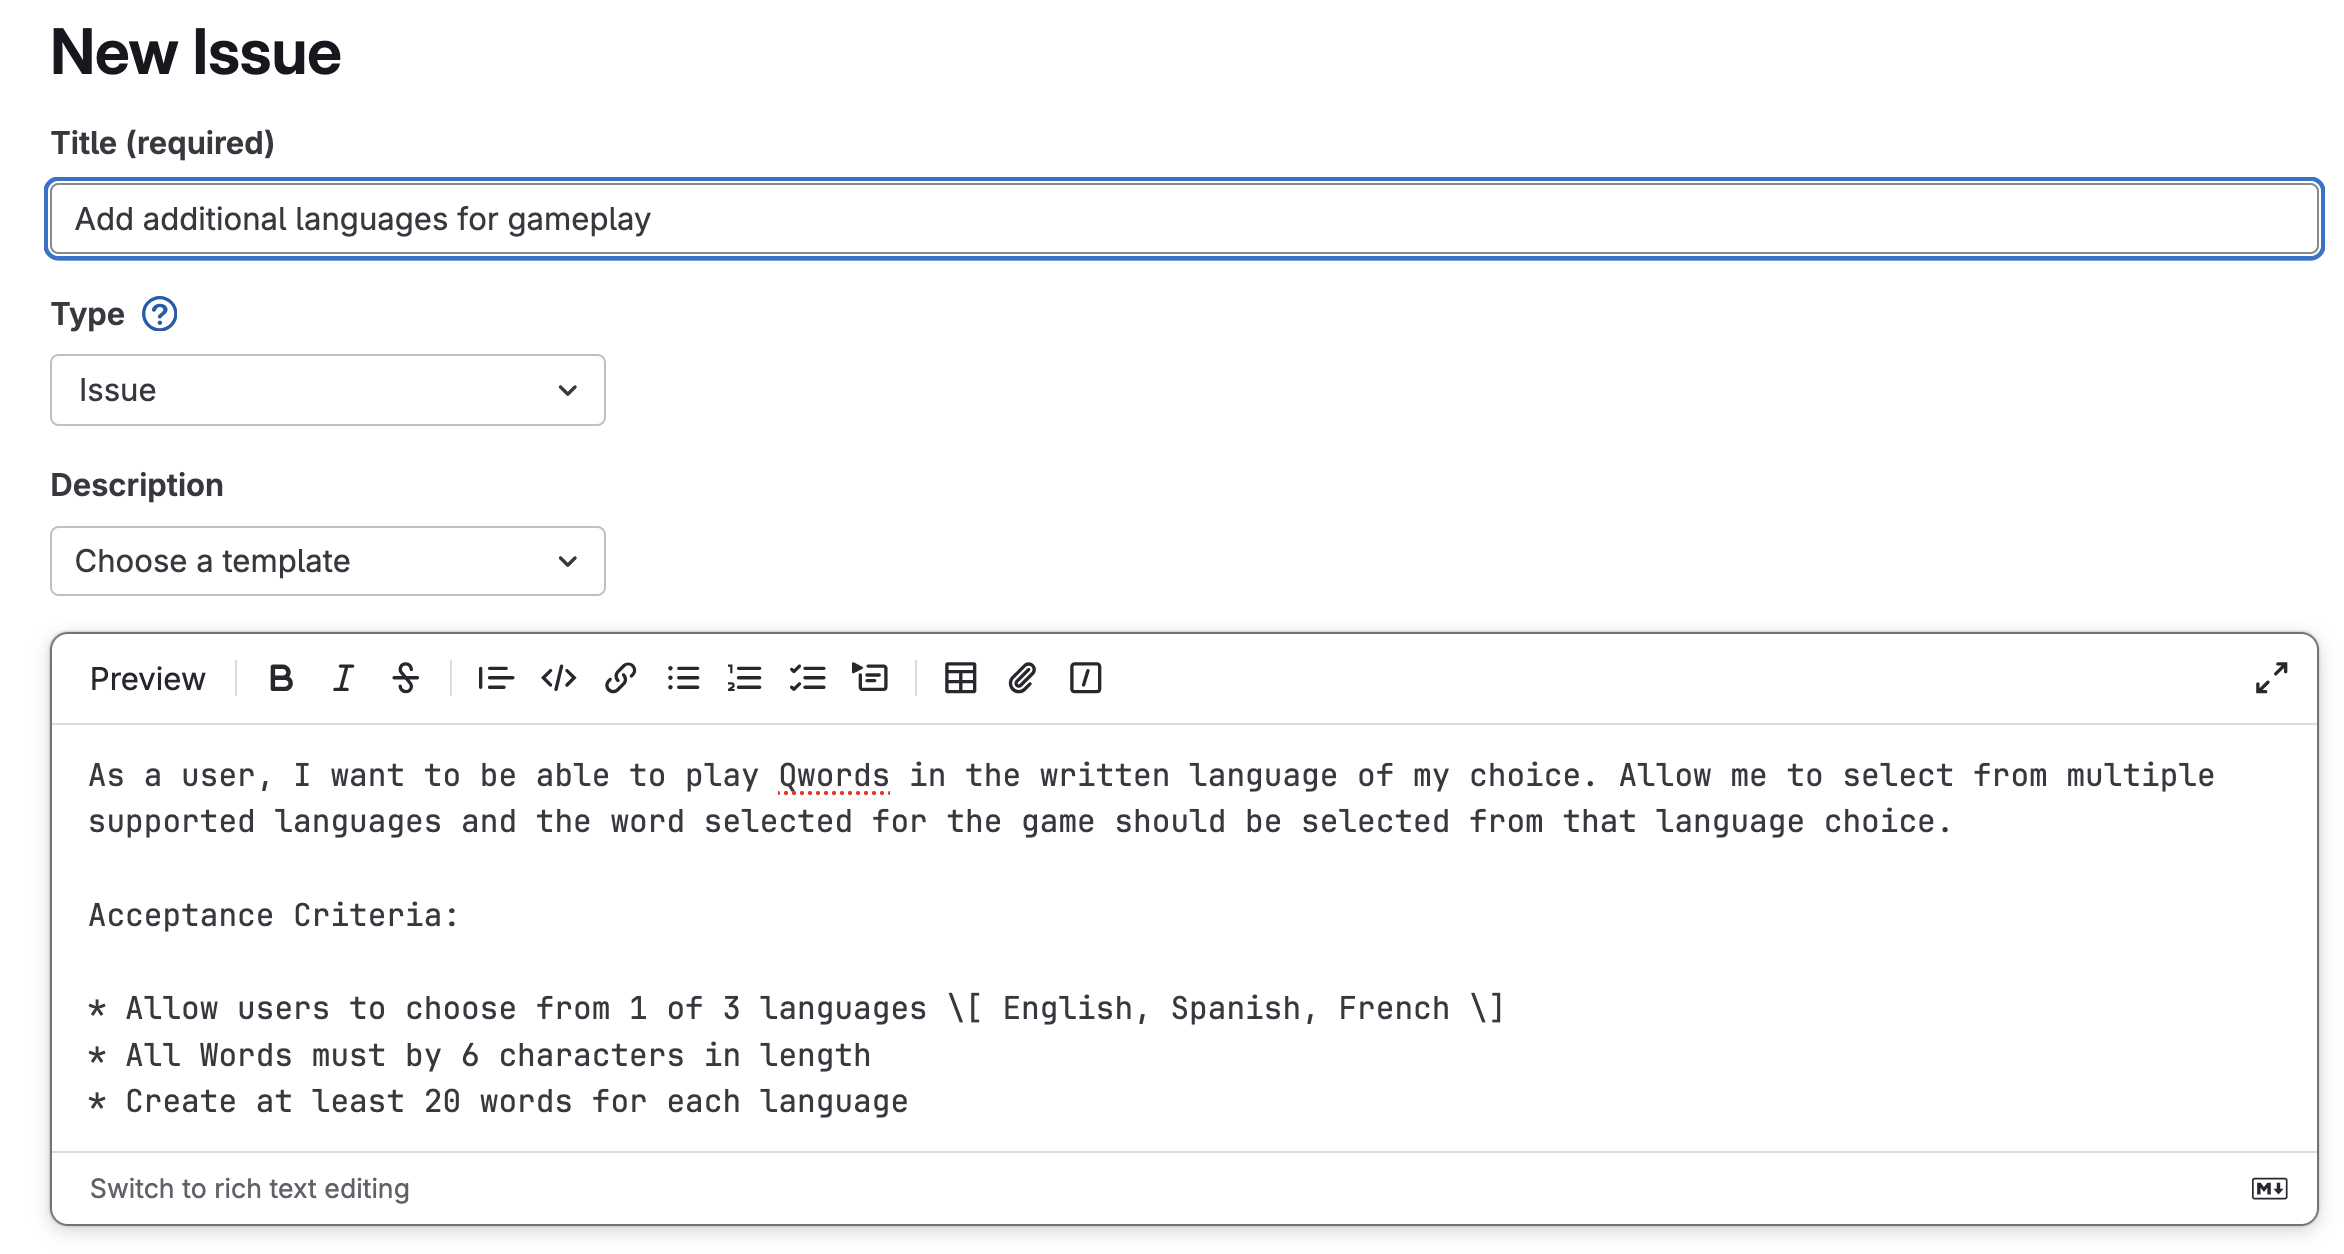Image resolution: width=2344 pixels, height=1254 pixels.
Task: Insert a quote block
Action: [x=494, y=678]
